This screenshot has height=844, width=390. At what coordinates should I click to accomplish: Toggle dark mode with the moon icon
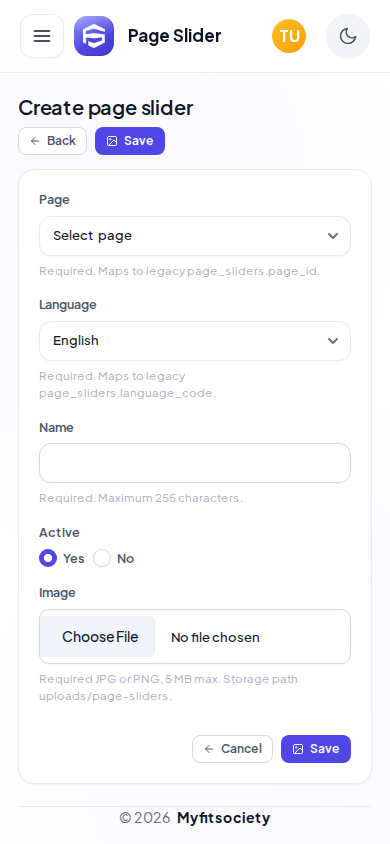point(348,36)
